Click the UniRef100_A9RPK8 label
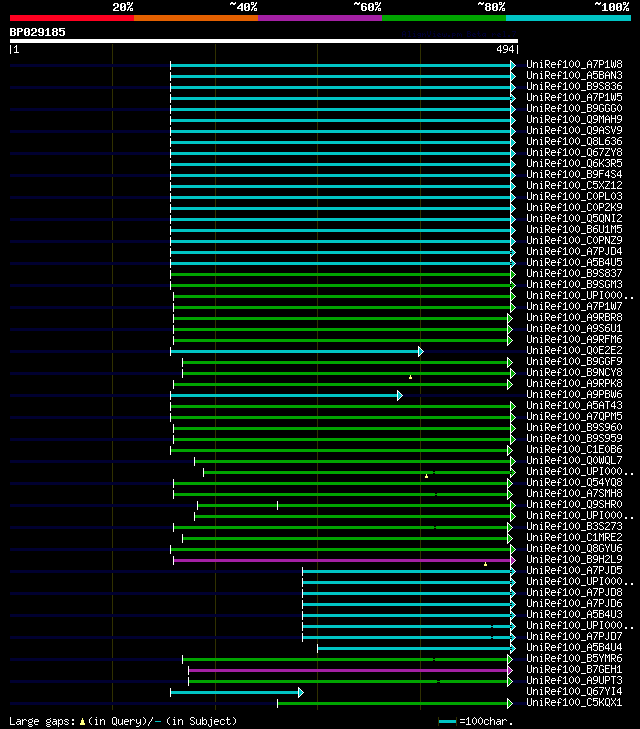Viewport: 640px width, 729px height. click(574, 384)
